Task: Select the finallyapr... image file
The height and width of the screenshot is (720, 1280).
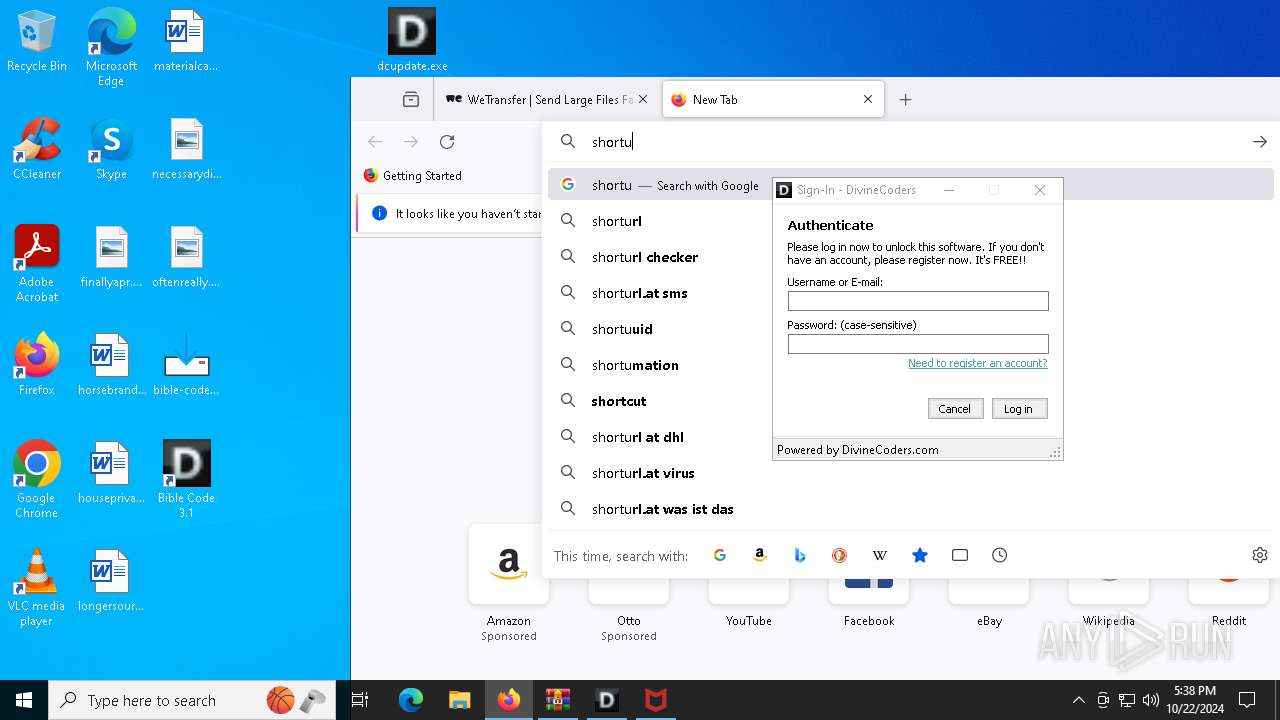Action: tap(111, 258)
